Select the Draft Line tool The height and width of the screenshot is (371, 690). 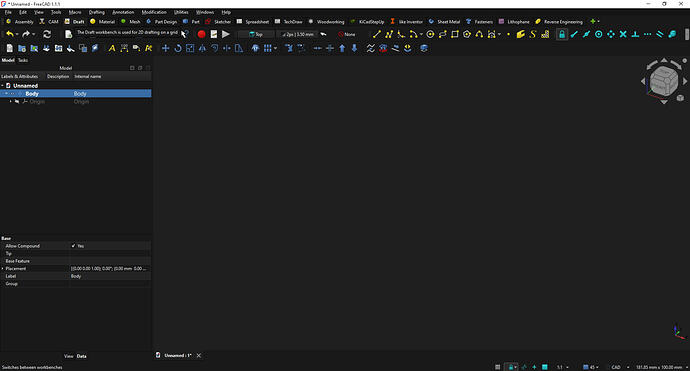pyautogui.click(x=377, y=34)
